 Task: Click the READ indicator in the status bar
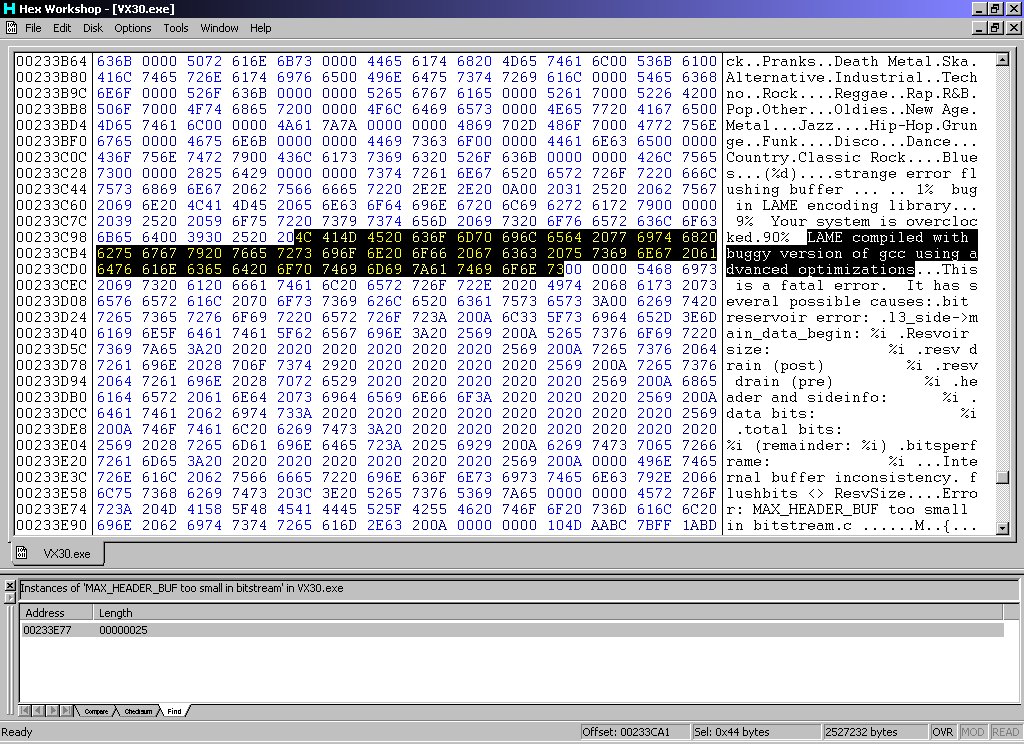coord(1005,732)
